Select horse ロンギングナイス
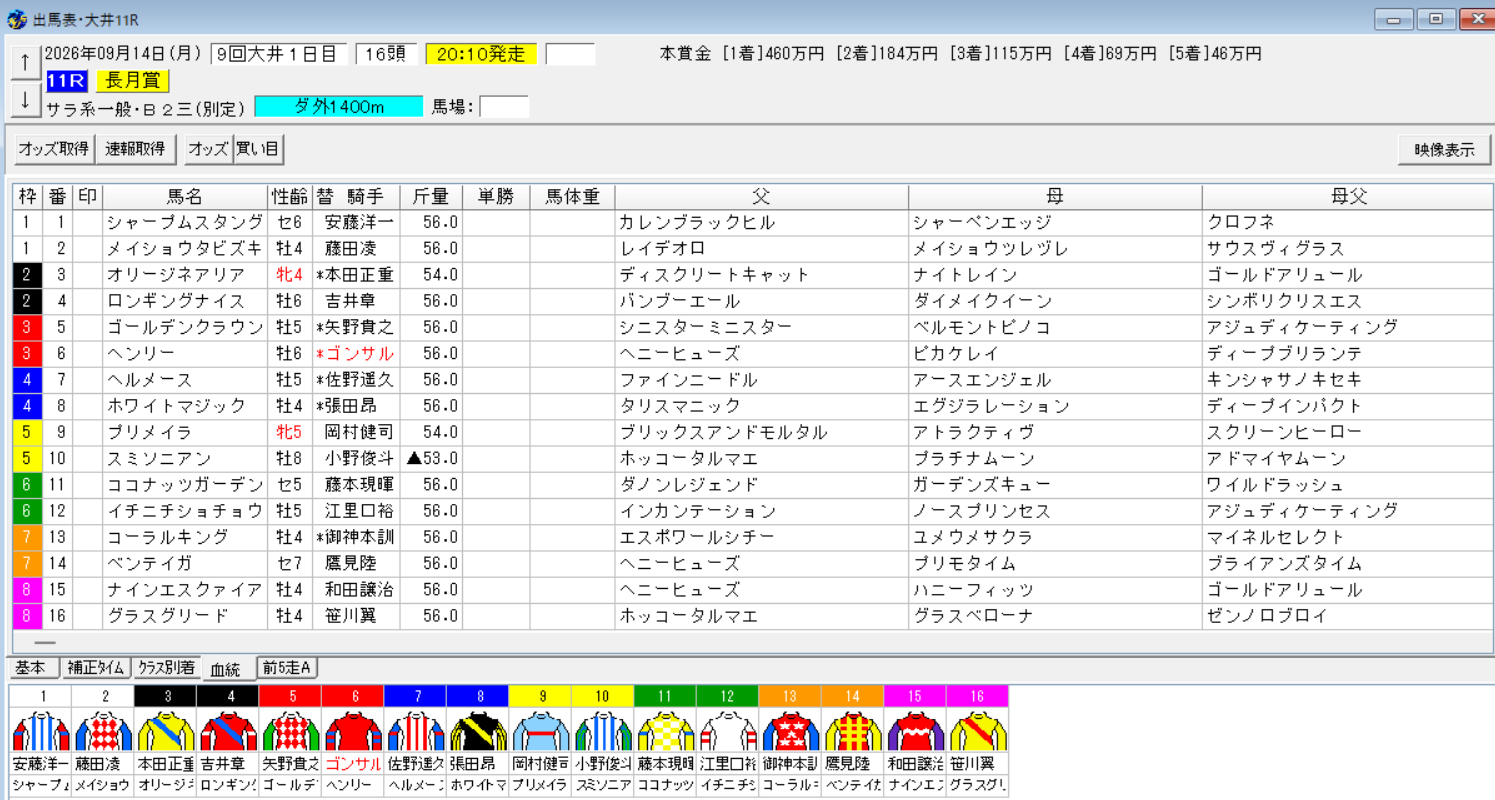Viewport: 1495px width, 800px height. point(175,301)
